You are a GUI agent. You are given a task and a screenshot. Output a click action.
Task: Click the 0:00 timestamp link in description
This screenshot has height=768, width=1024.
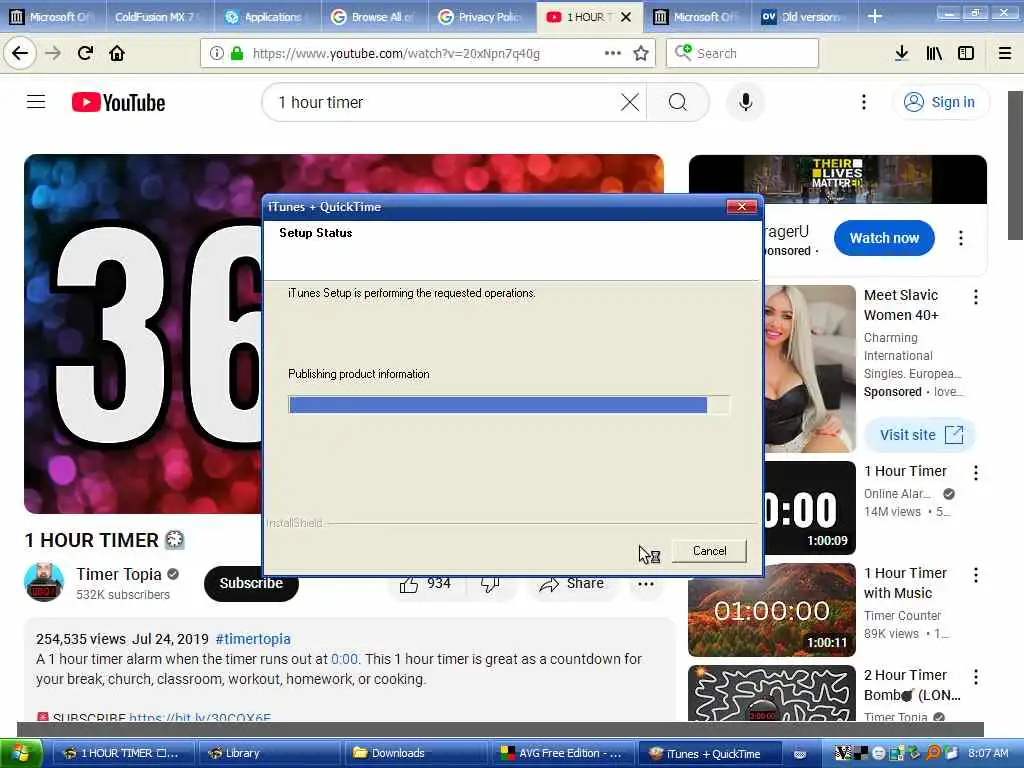coord(344,659)
